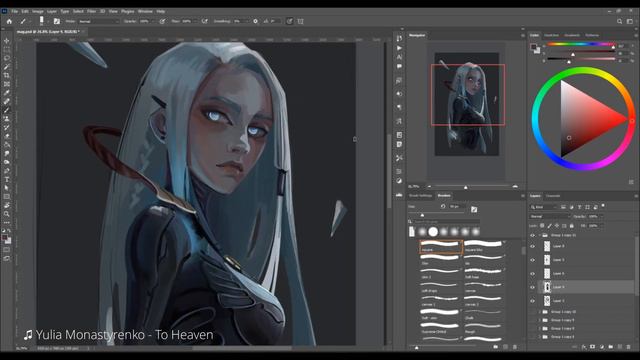Toggle lock all padlock icon
640x360 pixels.
coord(571,226)
